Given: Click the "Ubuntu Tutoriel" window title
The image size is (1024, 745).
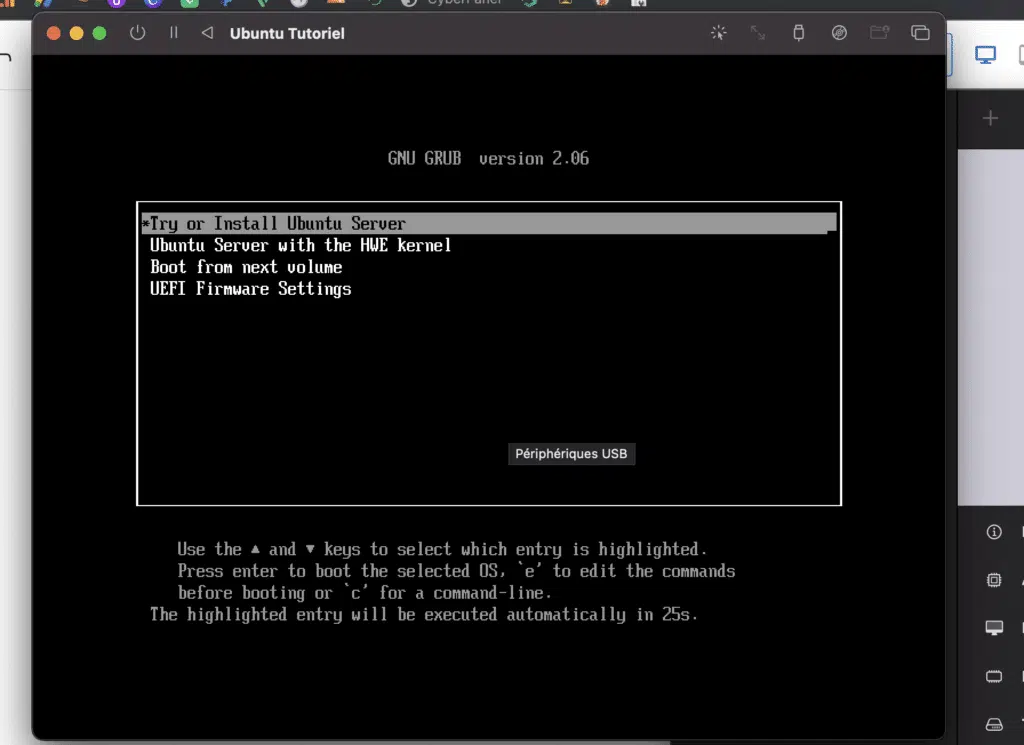Looking at the screenshot, I should [x=287, y=33].
